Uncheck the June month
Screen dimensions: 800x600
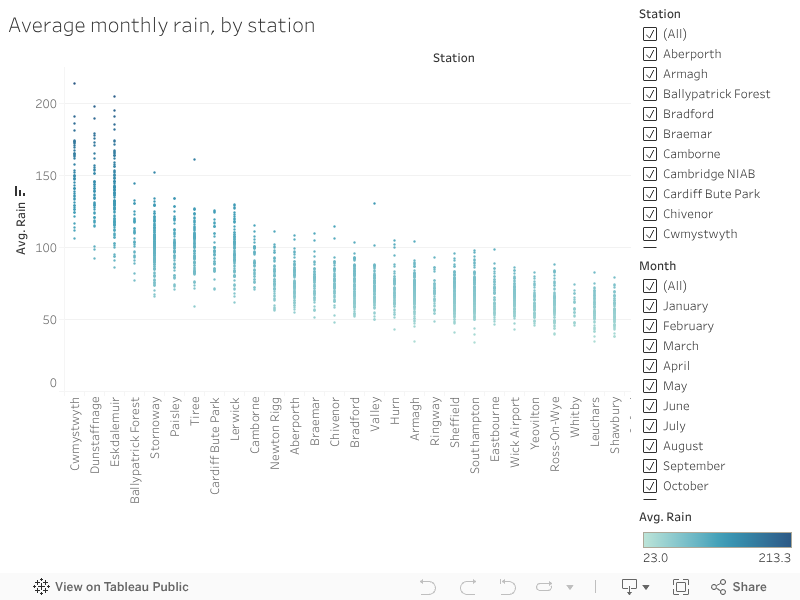(649, 406)
